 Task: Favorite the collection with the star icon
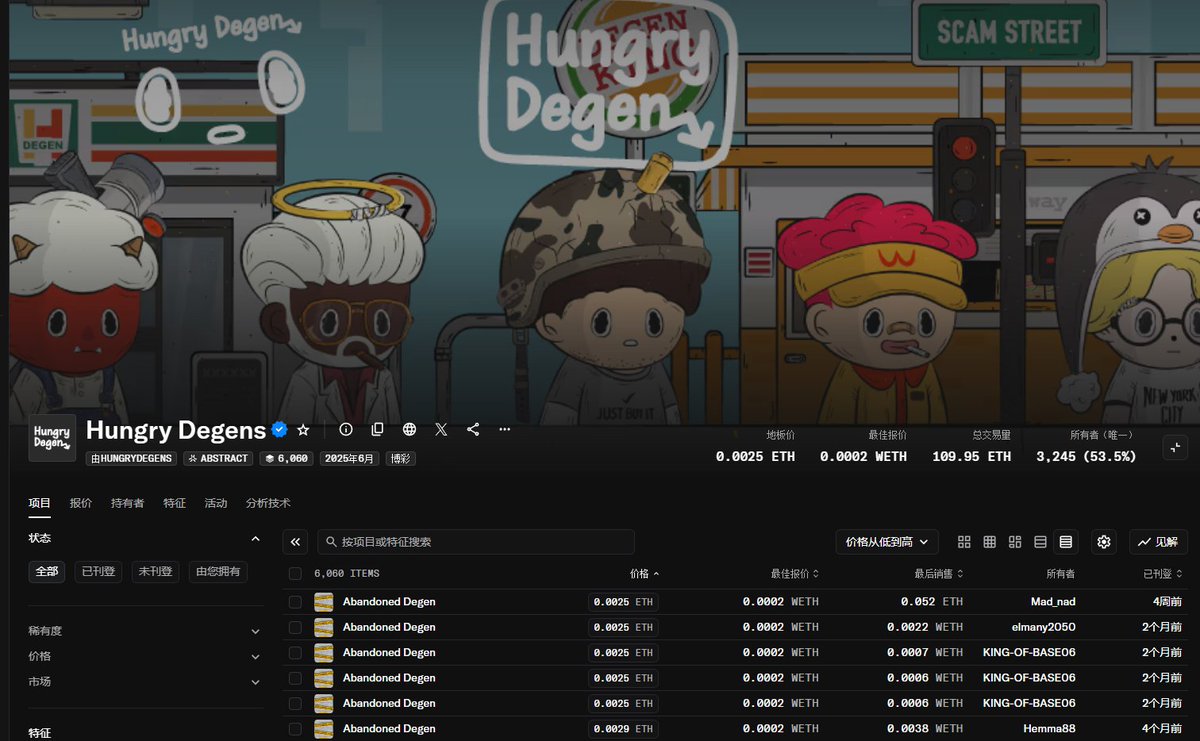click(303, 429)
